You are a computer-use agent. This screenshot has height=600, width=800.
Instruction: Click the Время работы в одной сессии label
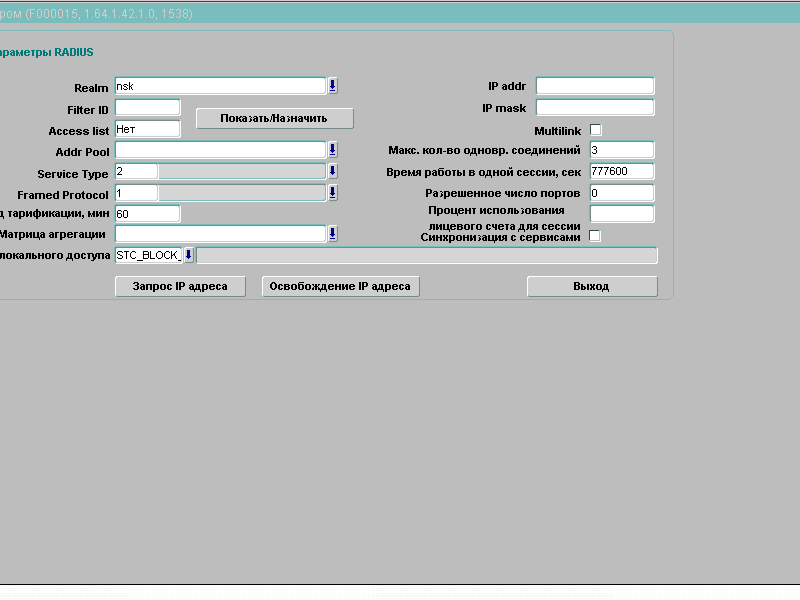click(x=483, y=172)
